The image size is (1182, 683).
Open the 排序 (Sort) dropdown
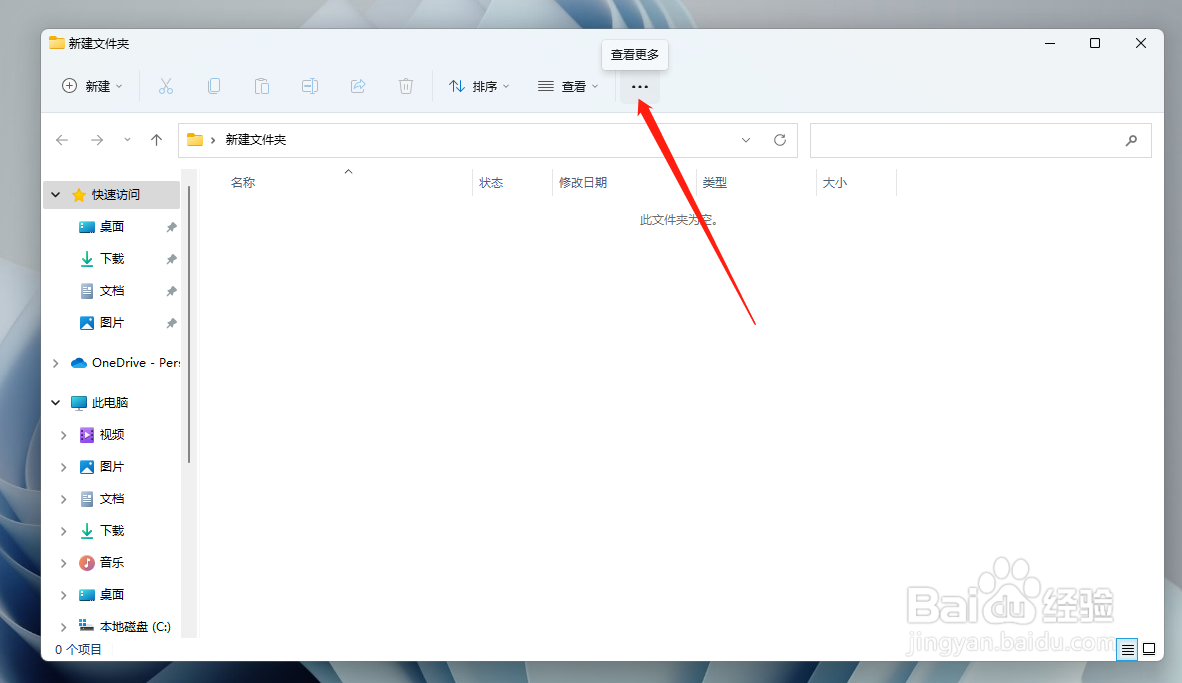pyautogui.click(x=479, y=87)
